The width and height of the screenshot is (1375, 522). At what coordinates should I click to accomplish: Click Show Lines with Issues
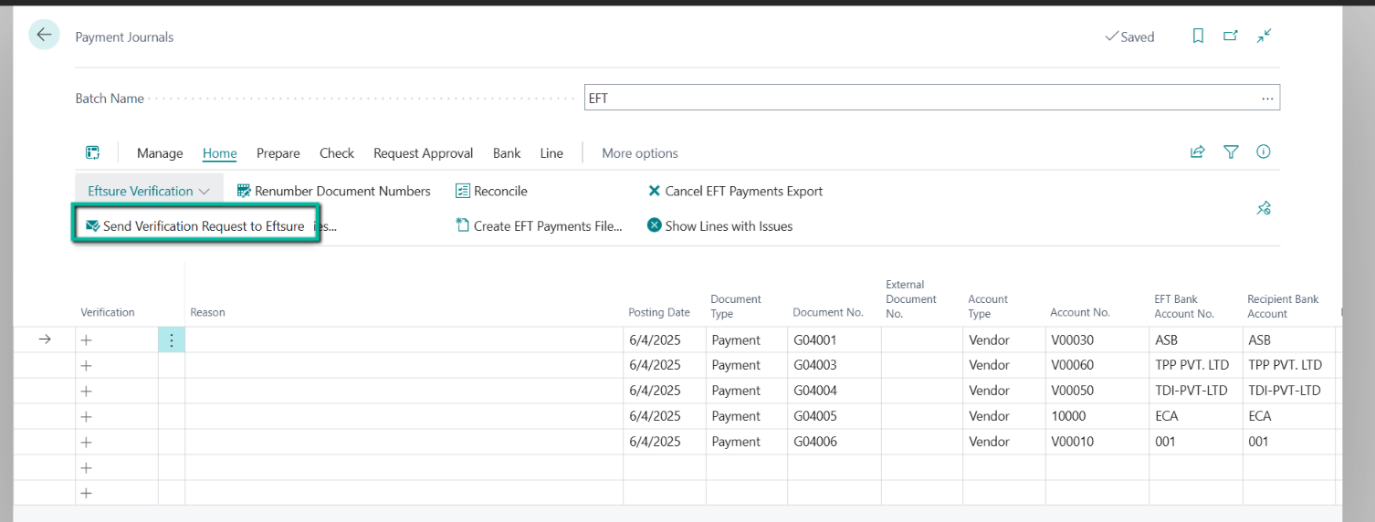click(x=720, y=226)
